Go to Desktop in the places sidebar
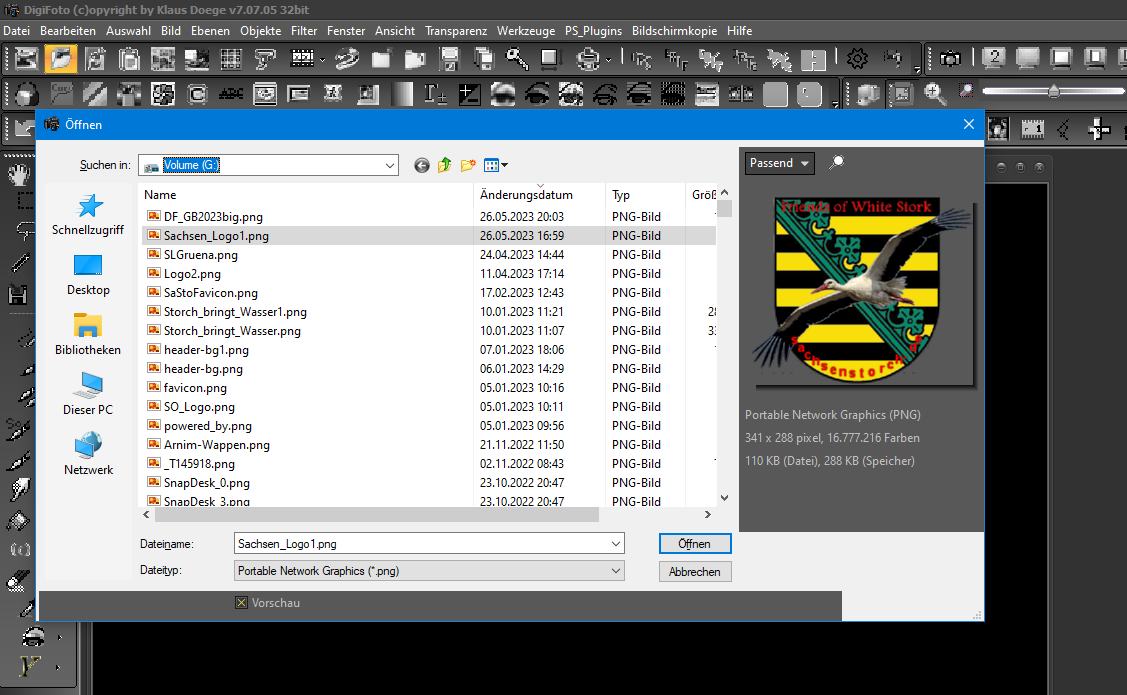 pyautogui.click(x=88, y=275)
